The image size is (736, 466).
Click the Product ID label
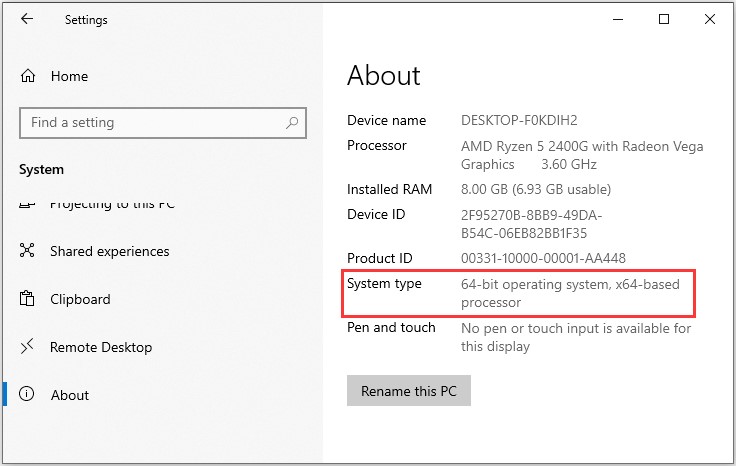[x=379, y=258]
